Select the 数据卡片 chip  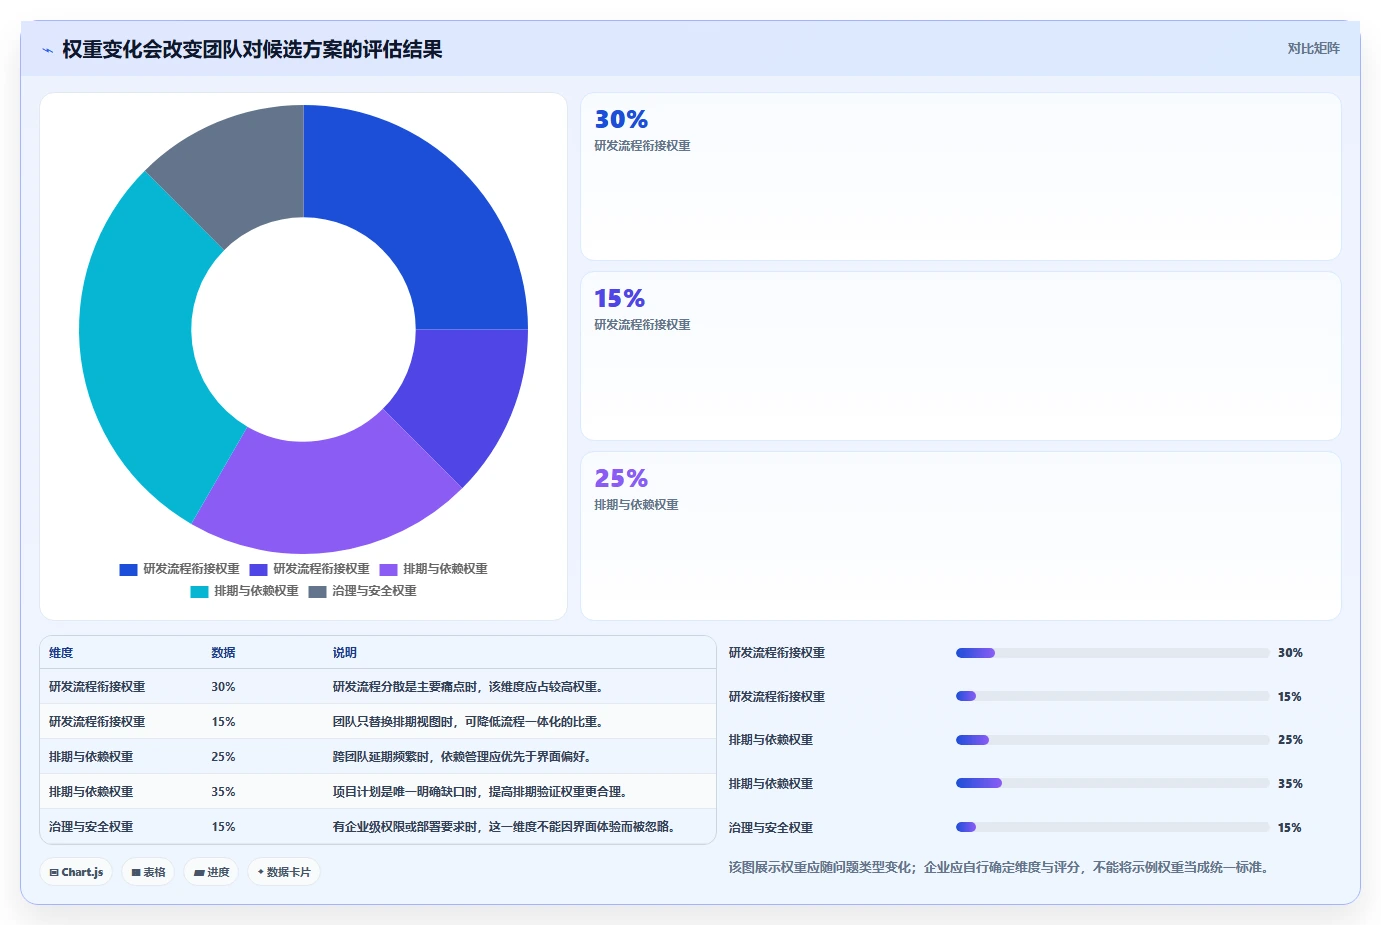click(x=284, y=872)
